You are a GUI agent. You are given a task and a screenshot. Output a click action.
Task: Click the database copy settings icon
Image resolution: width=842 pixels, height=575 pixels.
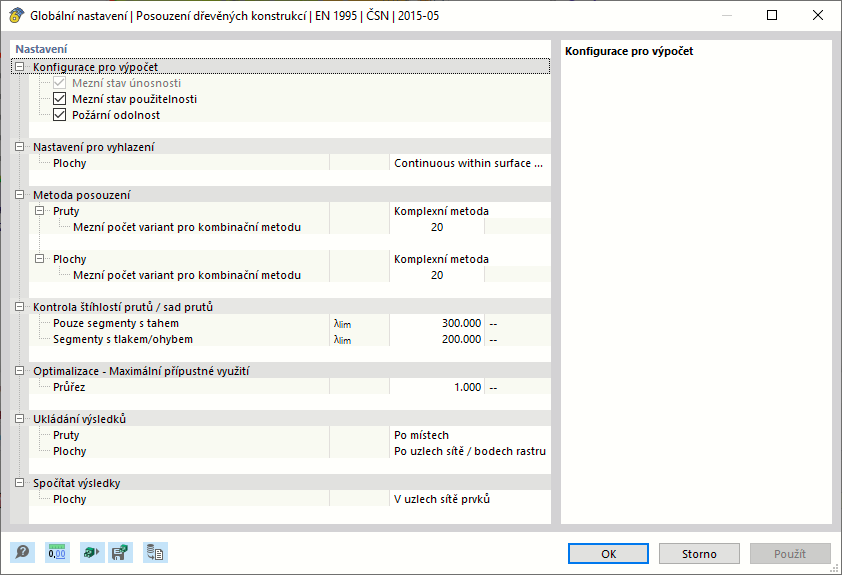coord(155,551)
